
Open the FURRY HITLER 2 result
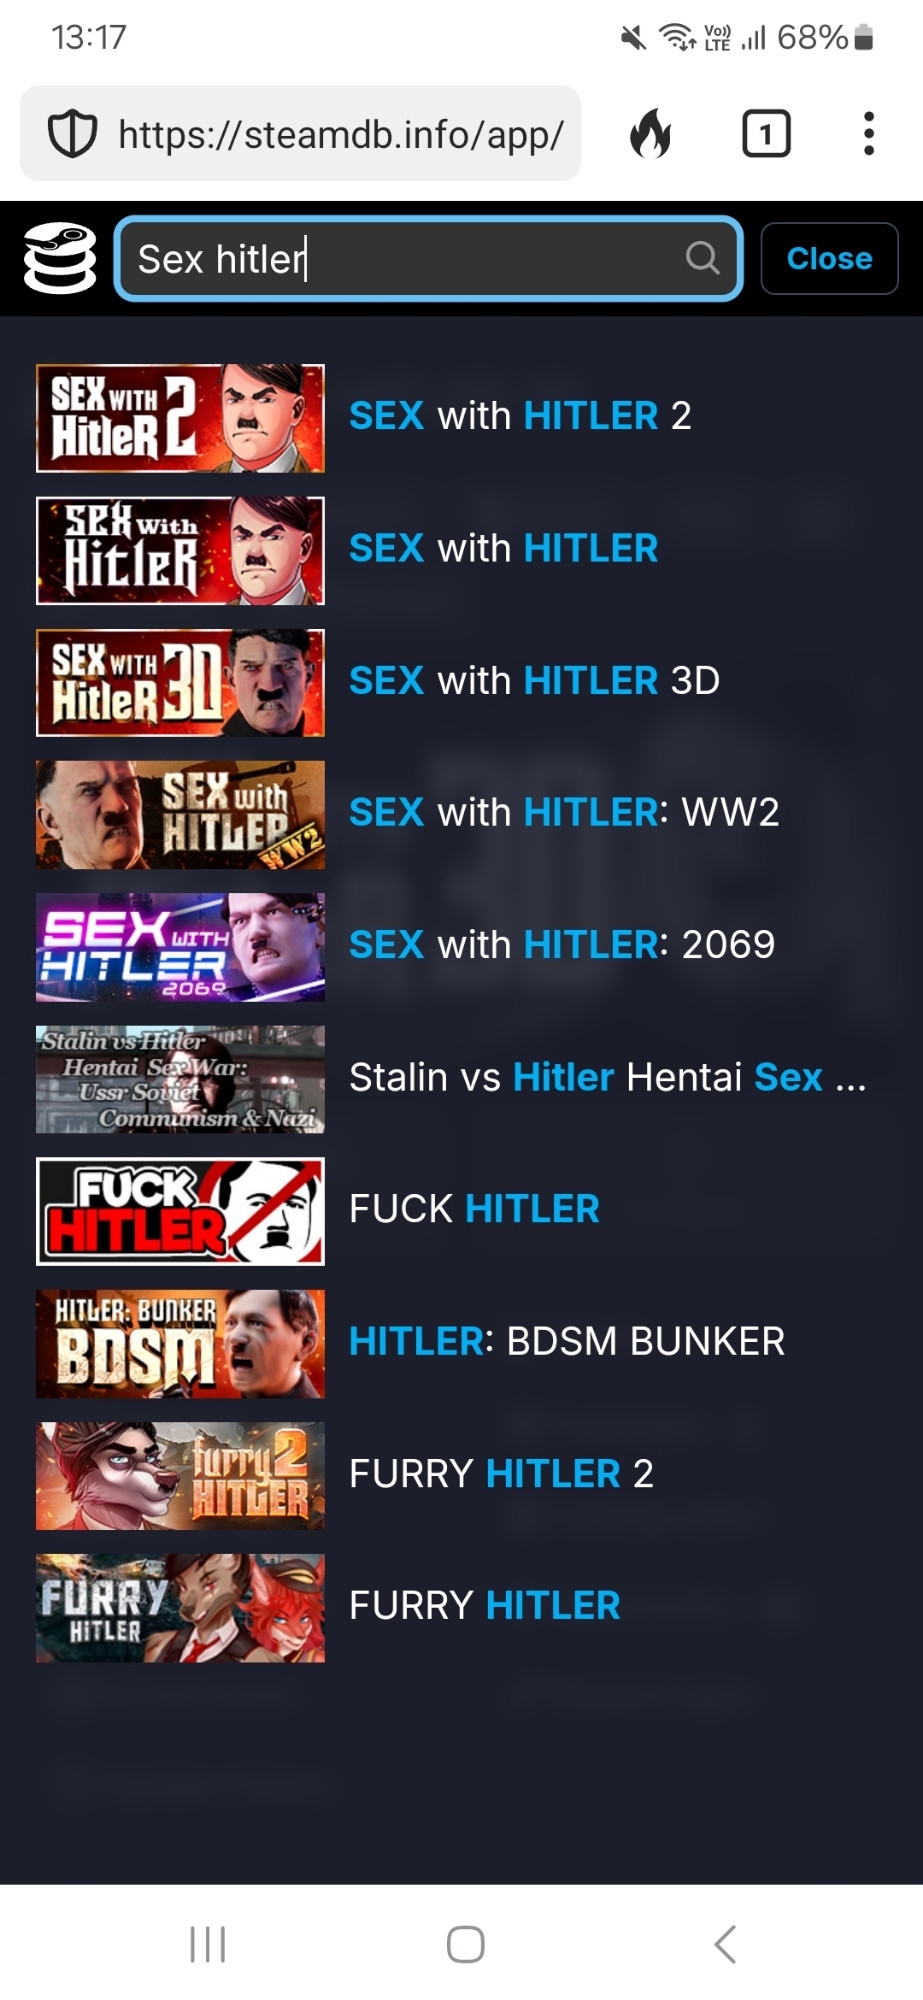tap(461, 1475)
